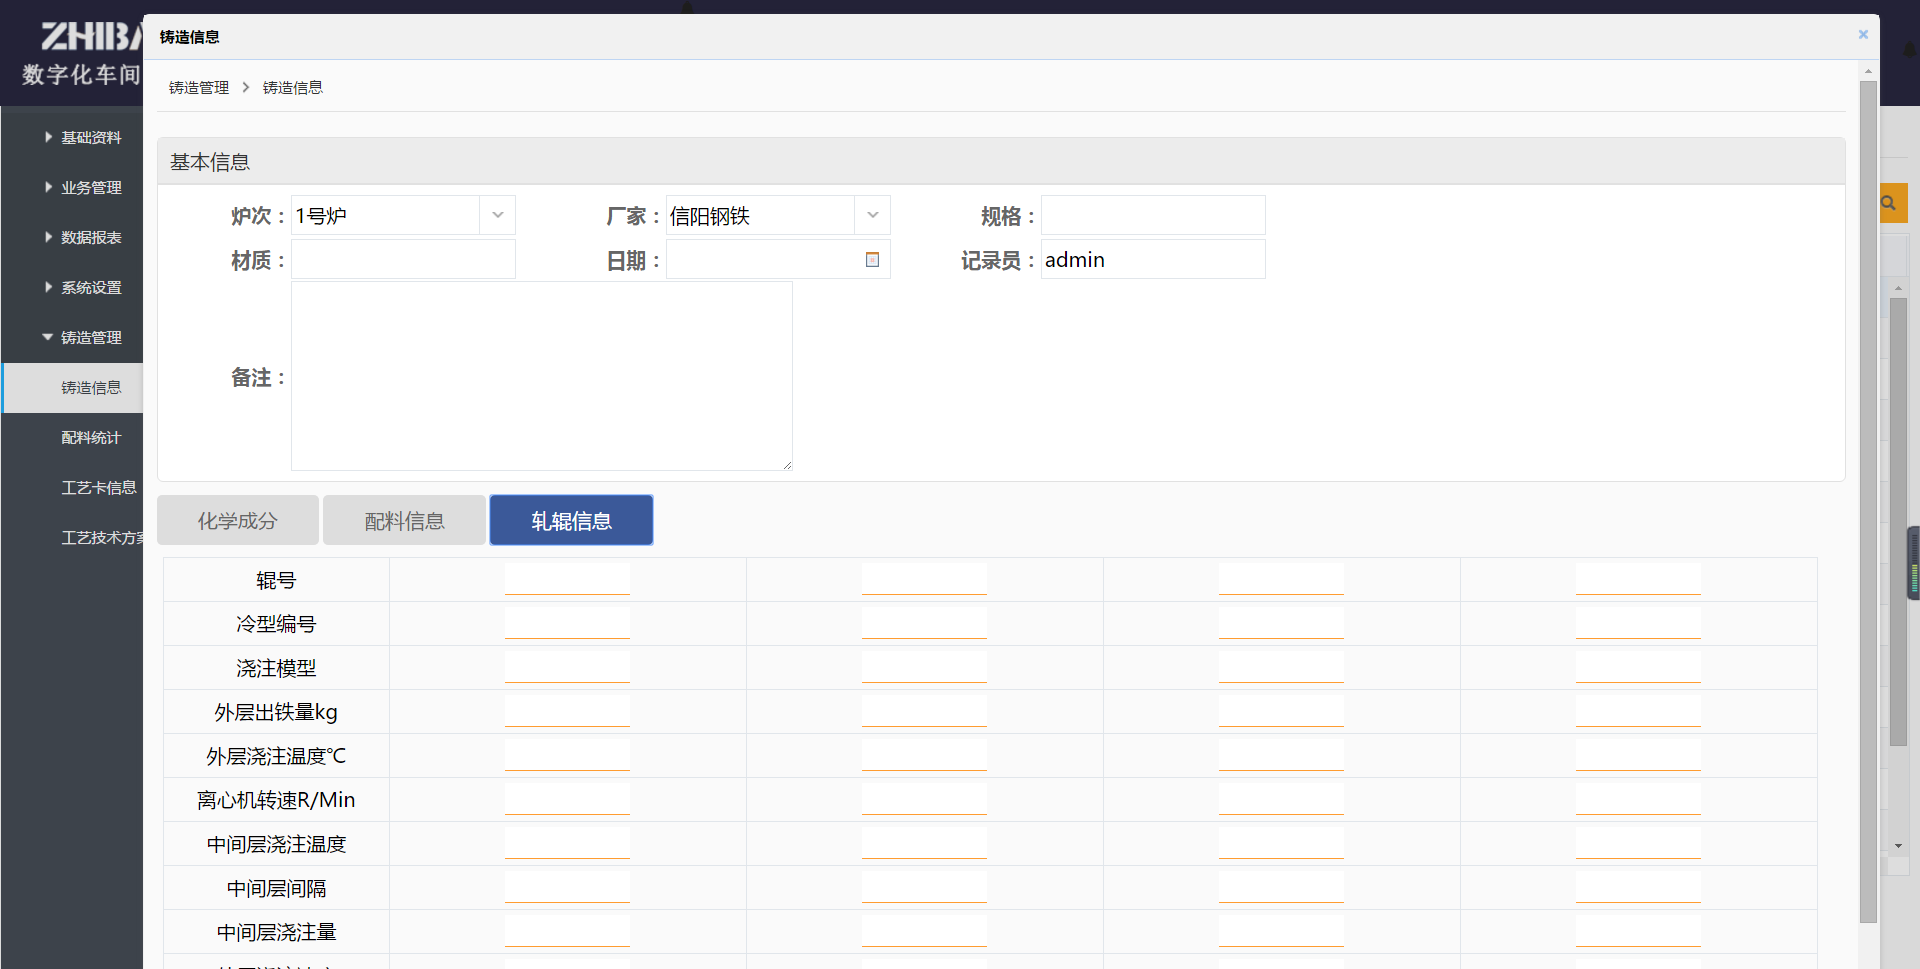Click 铸造管理 breadcrumb link
The width and height of the screenshot is (1920, 969).
[x=199, y=88]
